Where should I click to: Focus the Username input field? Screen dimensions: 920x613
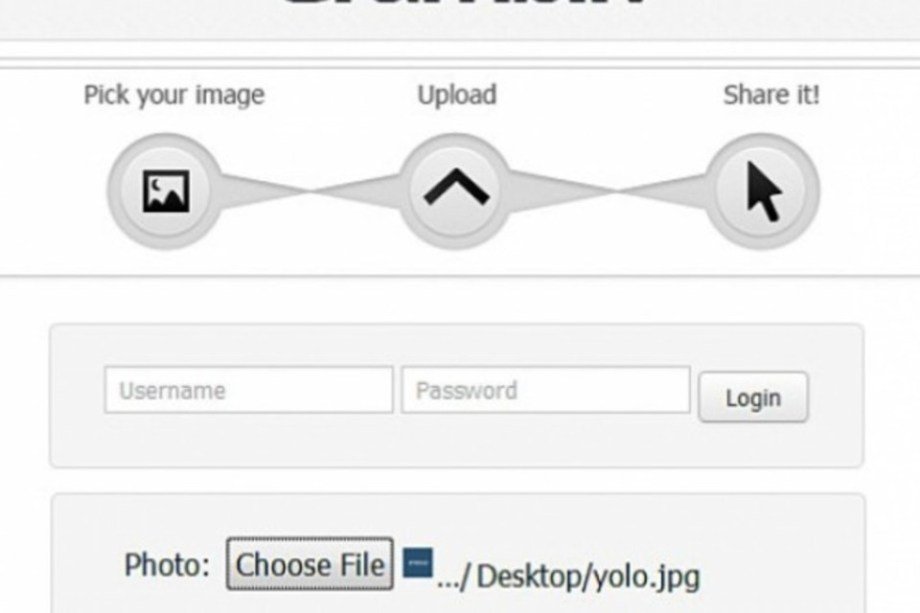(249, 390)
